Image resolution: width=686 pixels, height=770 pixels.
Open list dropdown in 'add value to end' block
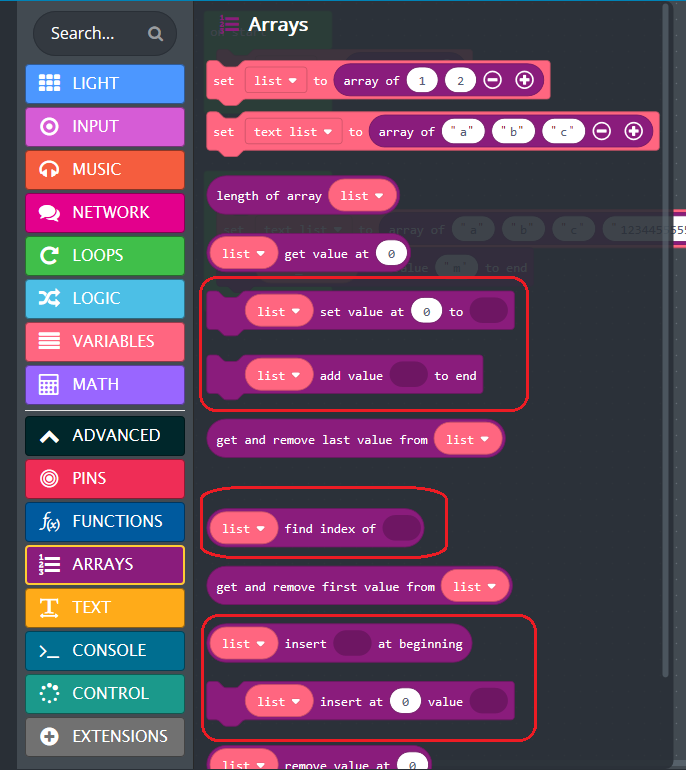pyautogui.click(x=279, y=376)
